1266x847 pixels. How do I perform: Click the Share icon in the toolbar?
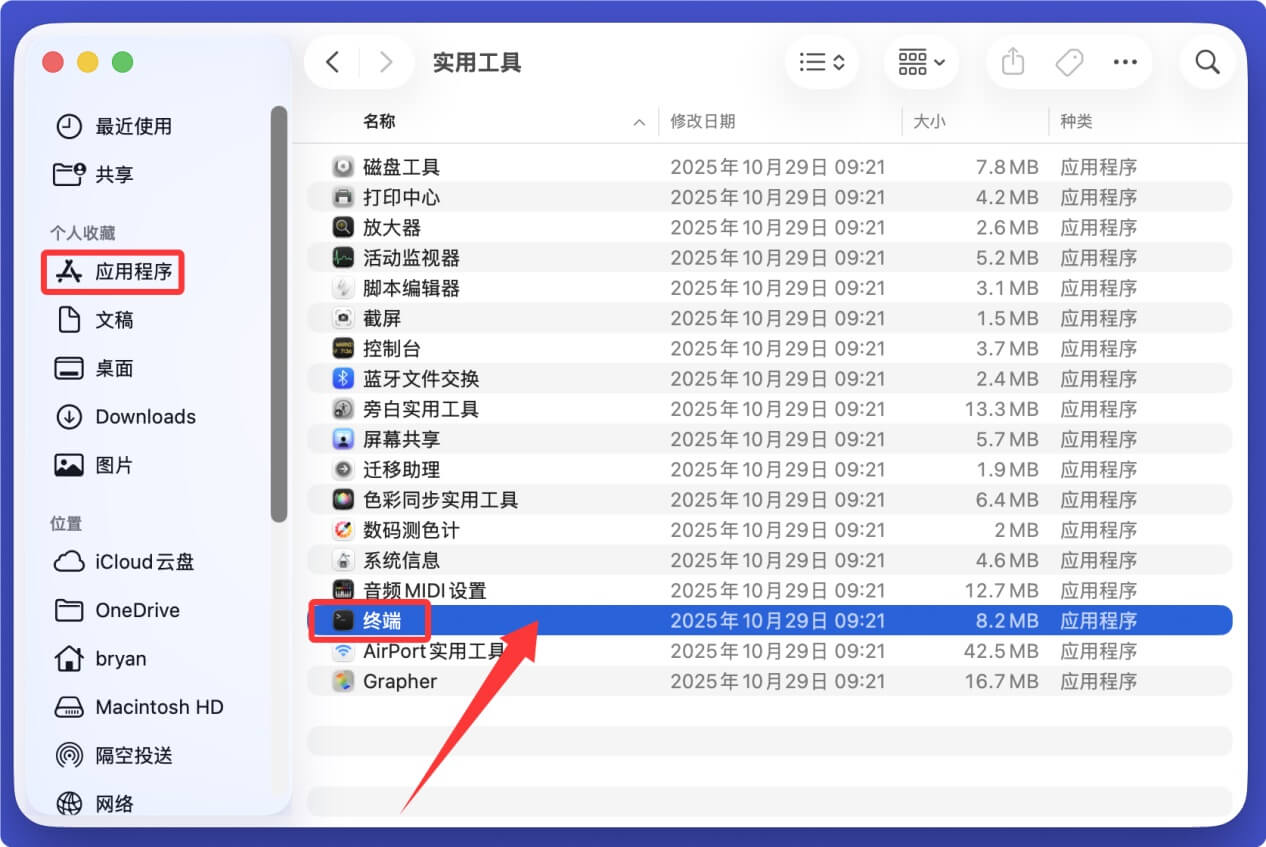[1012, 61]
